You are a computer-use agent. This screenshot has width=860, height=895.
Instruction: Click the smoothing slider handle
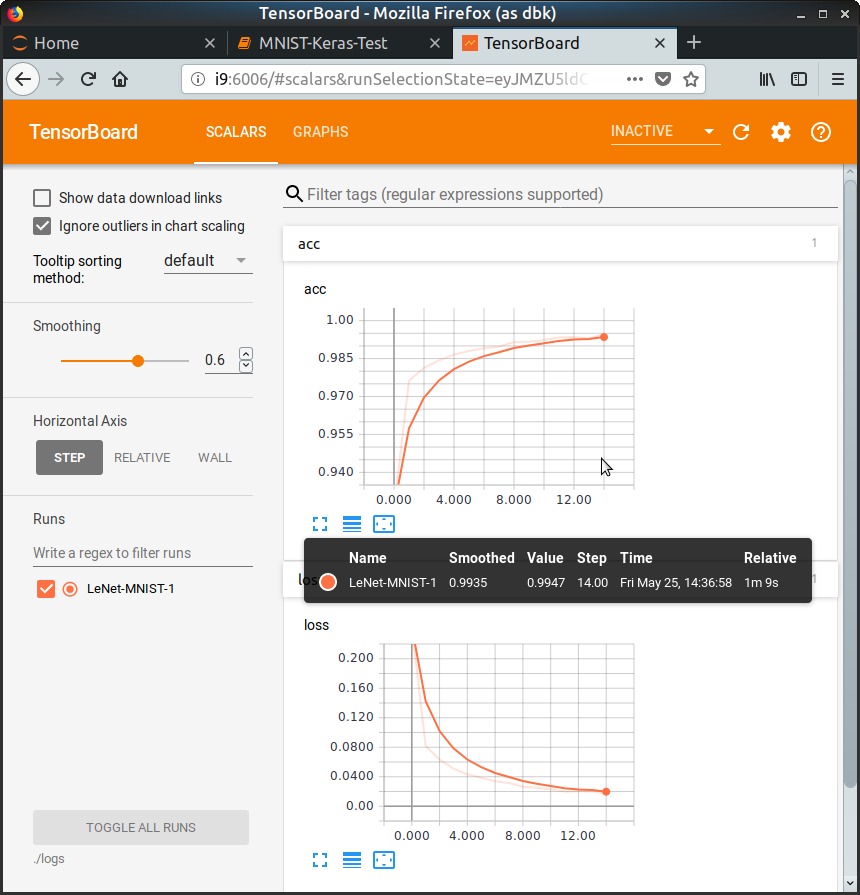(138, 360)
